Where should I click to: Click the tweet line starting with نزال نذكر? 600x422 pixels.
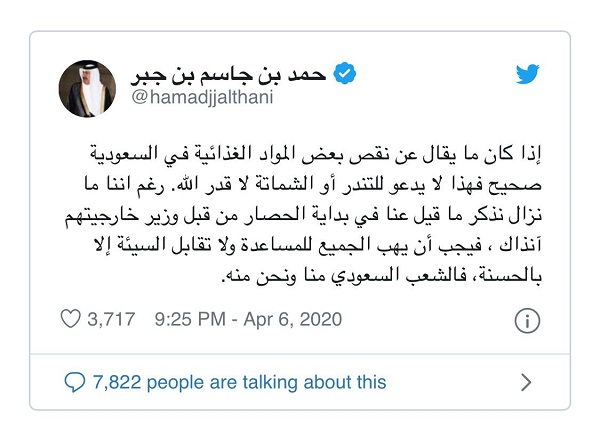303,215
